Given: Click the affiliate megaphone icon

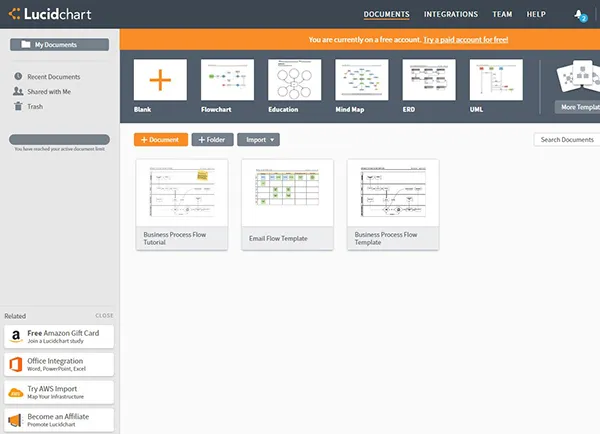Looking at the screenshot, I should [15, 420].
